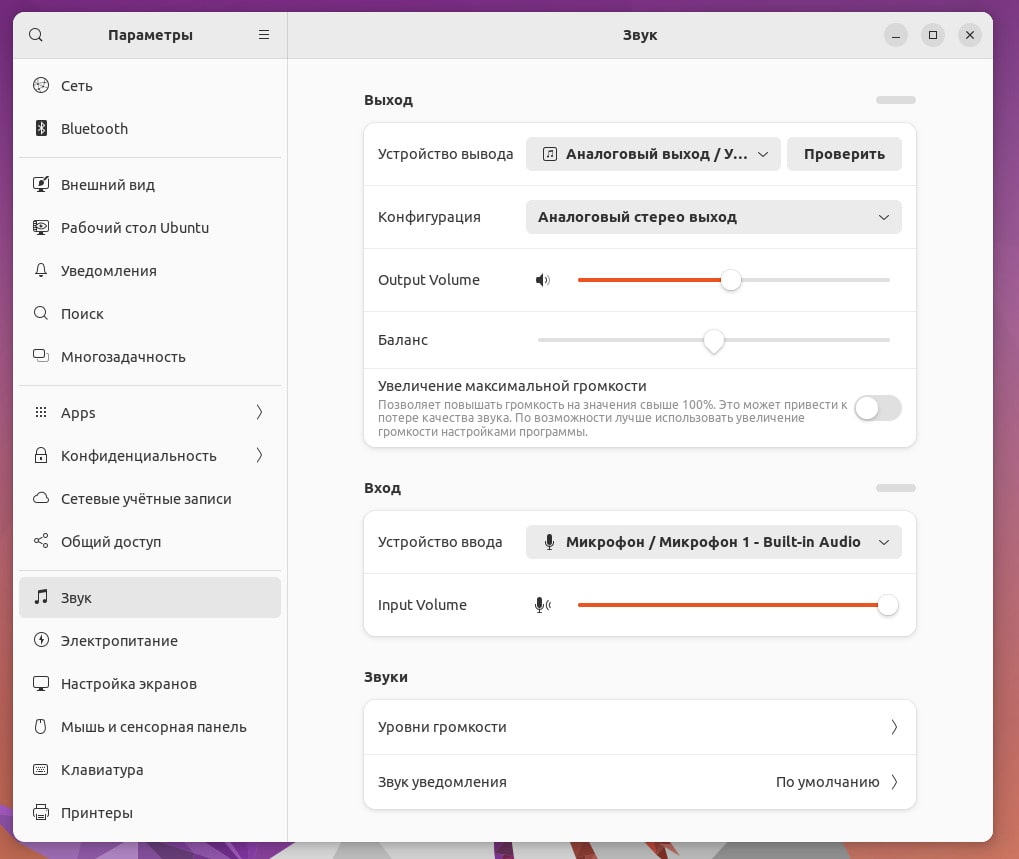The width and height of the screenshot is (1019, 859).
Task: Click the keyboard icon beside Клавиатура
Action: pyautogui.click(x=41, y=769)
